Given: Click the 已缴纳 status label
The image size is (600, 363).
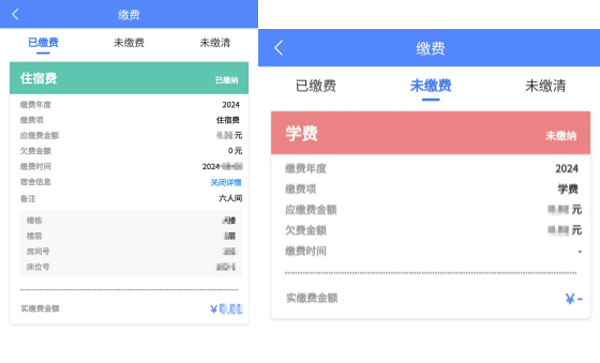Looking at the screenshot, I should [227, 80].
